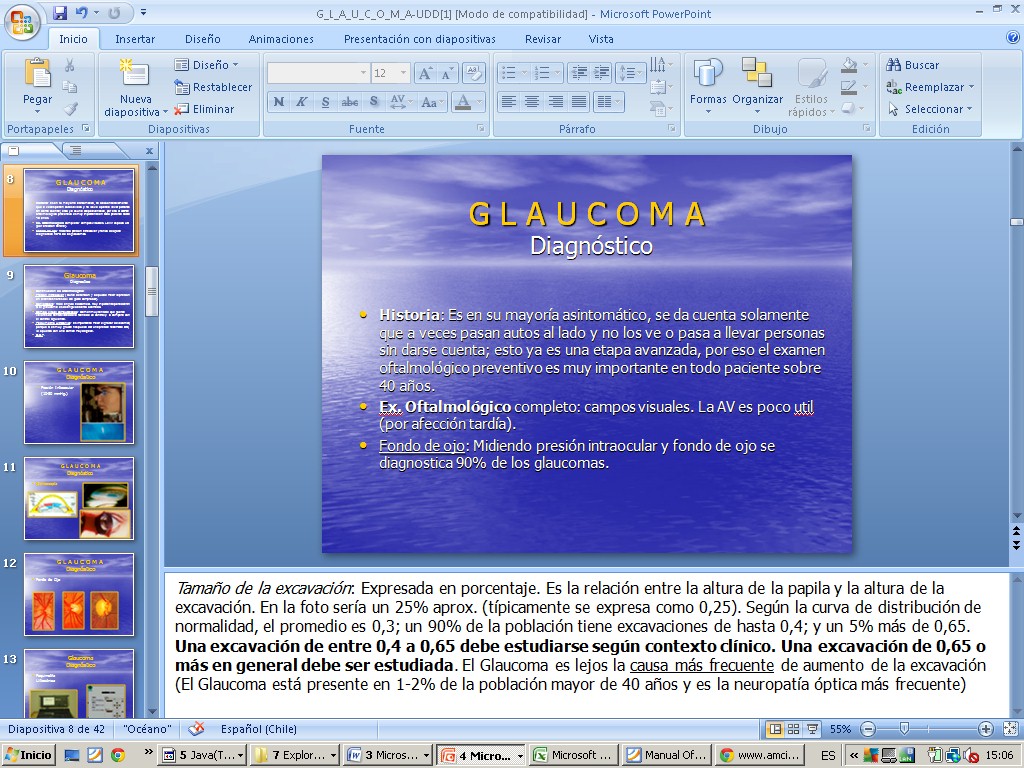
Task: Toggle bold formatting (N)
Action: tap(279, 102)
